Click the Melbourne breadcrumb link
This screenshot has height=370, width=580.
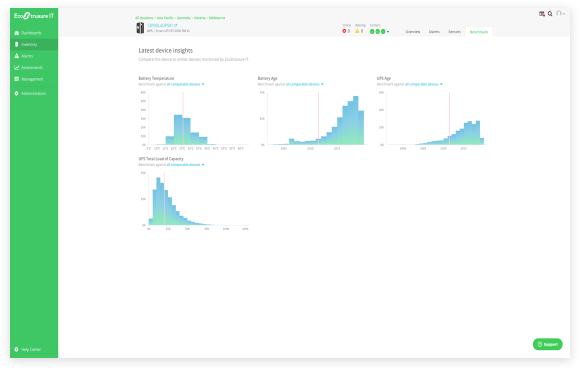tap(217, 18)
